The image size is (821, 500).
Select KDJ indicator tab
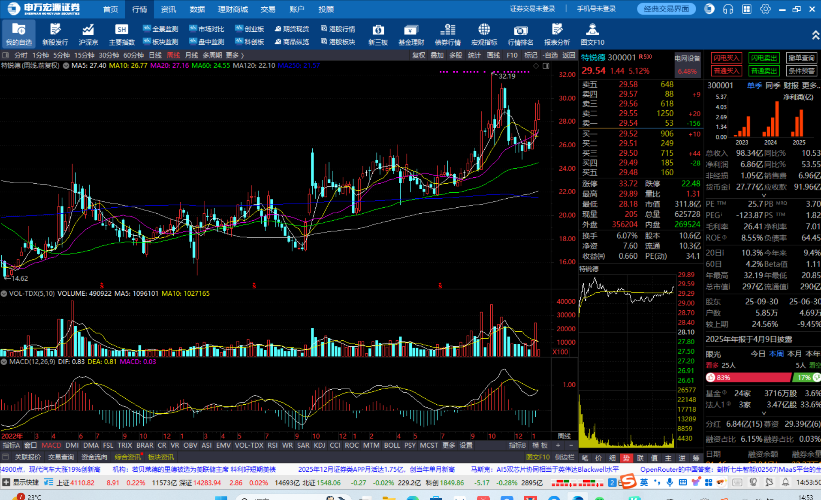pos(319,446)
